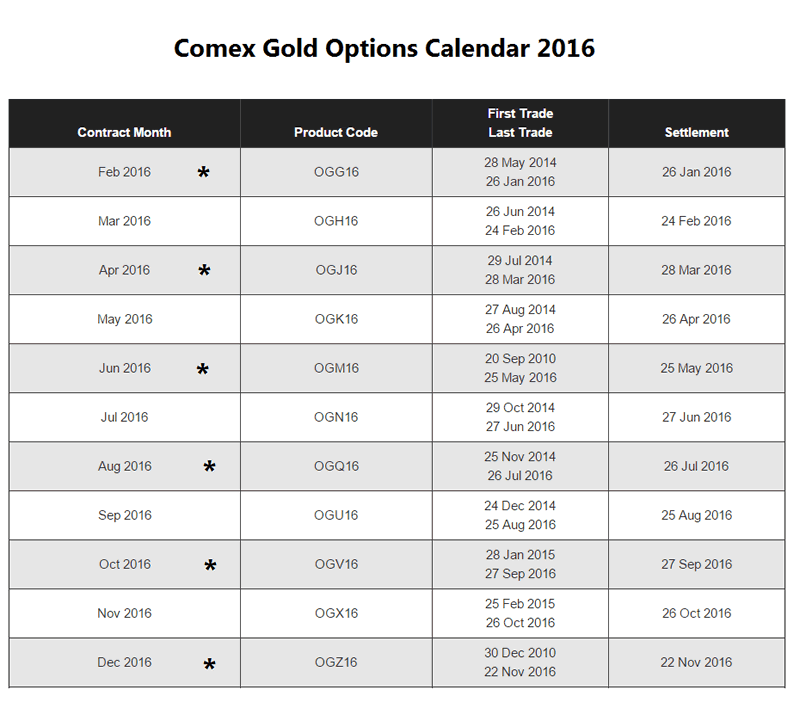This screenshot has height=709, width=800.
Task: Select the Mar 2016 contract month
Action: (124, 221)
